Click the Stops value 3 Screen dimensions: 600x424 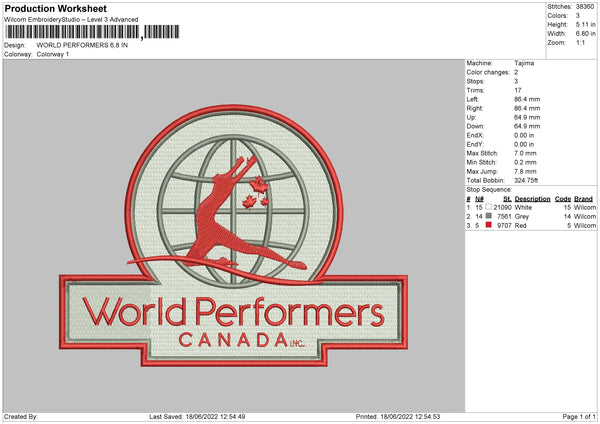coord(516,81)
